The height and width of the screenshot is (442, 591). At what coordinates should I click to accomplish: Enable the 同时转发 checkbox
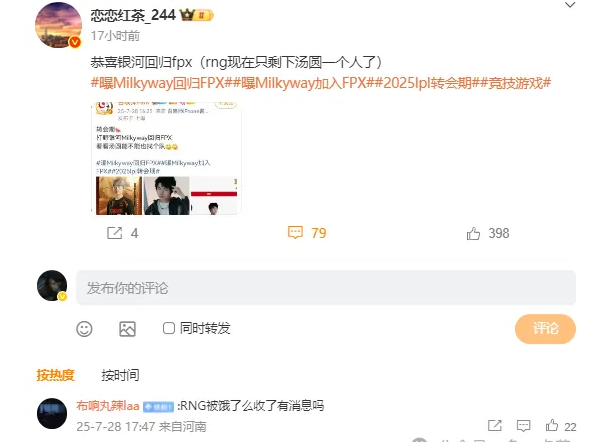[168, 328]
